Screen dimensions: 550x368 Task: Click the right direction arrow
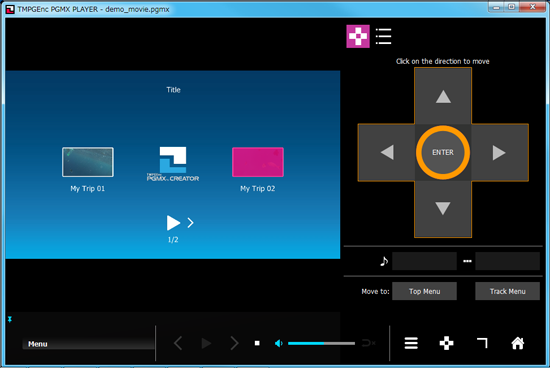click(499, 152)
